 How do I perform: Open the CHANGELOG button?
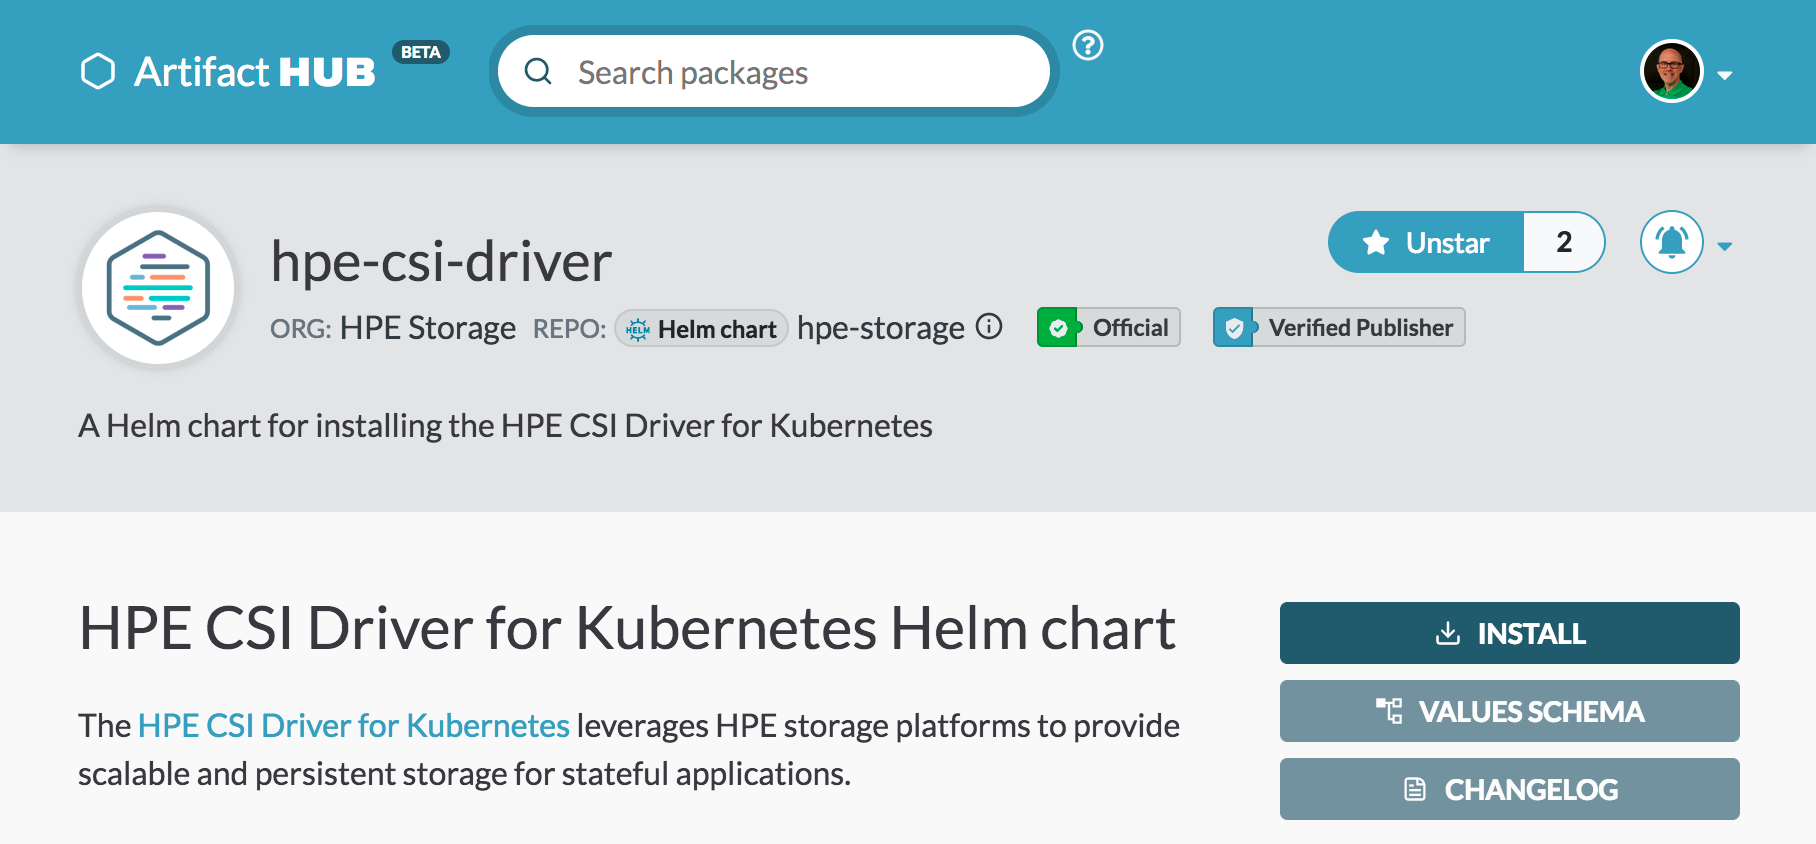pos(1510,789)
